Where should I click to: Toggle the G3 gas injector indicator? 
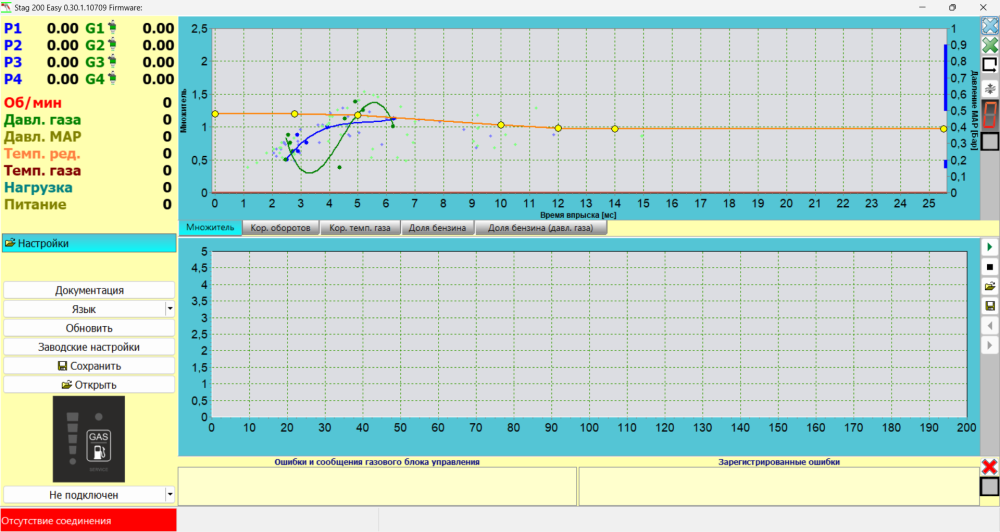pos(113,61)
